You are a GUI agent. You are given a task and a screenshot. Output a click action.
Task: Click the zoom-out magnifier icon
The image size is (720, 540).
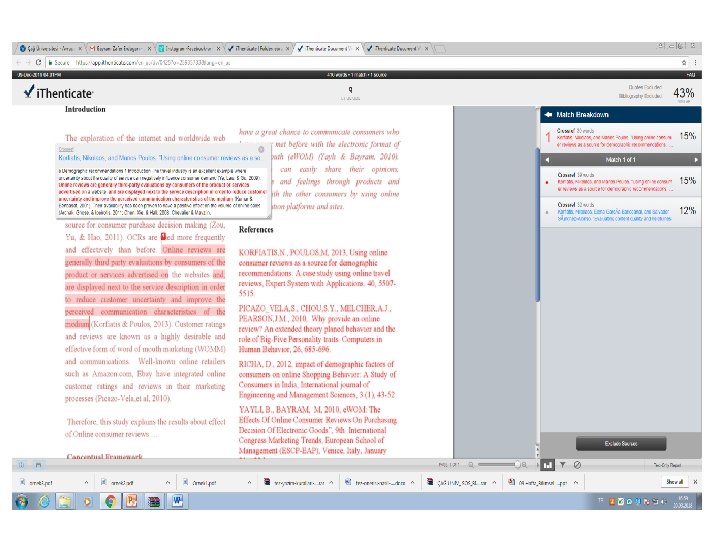tap(471, 465)
